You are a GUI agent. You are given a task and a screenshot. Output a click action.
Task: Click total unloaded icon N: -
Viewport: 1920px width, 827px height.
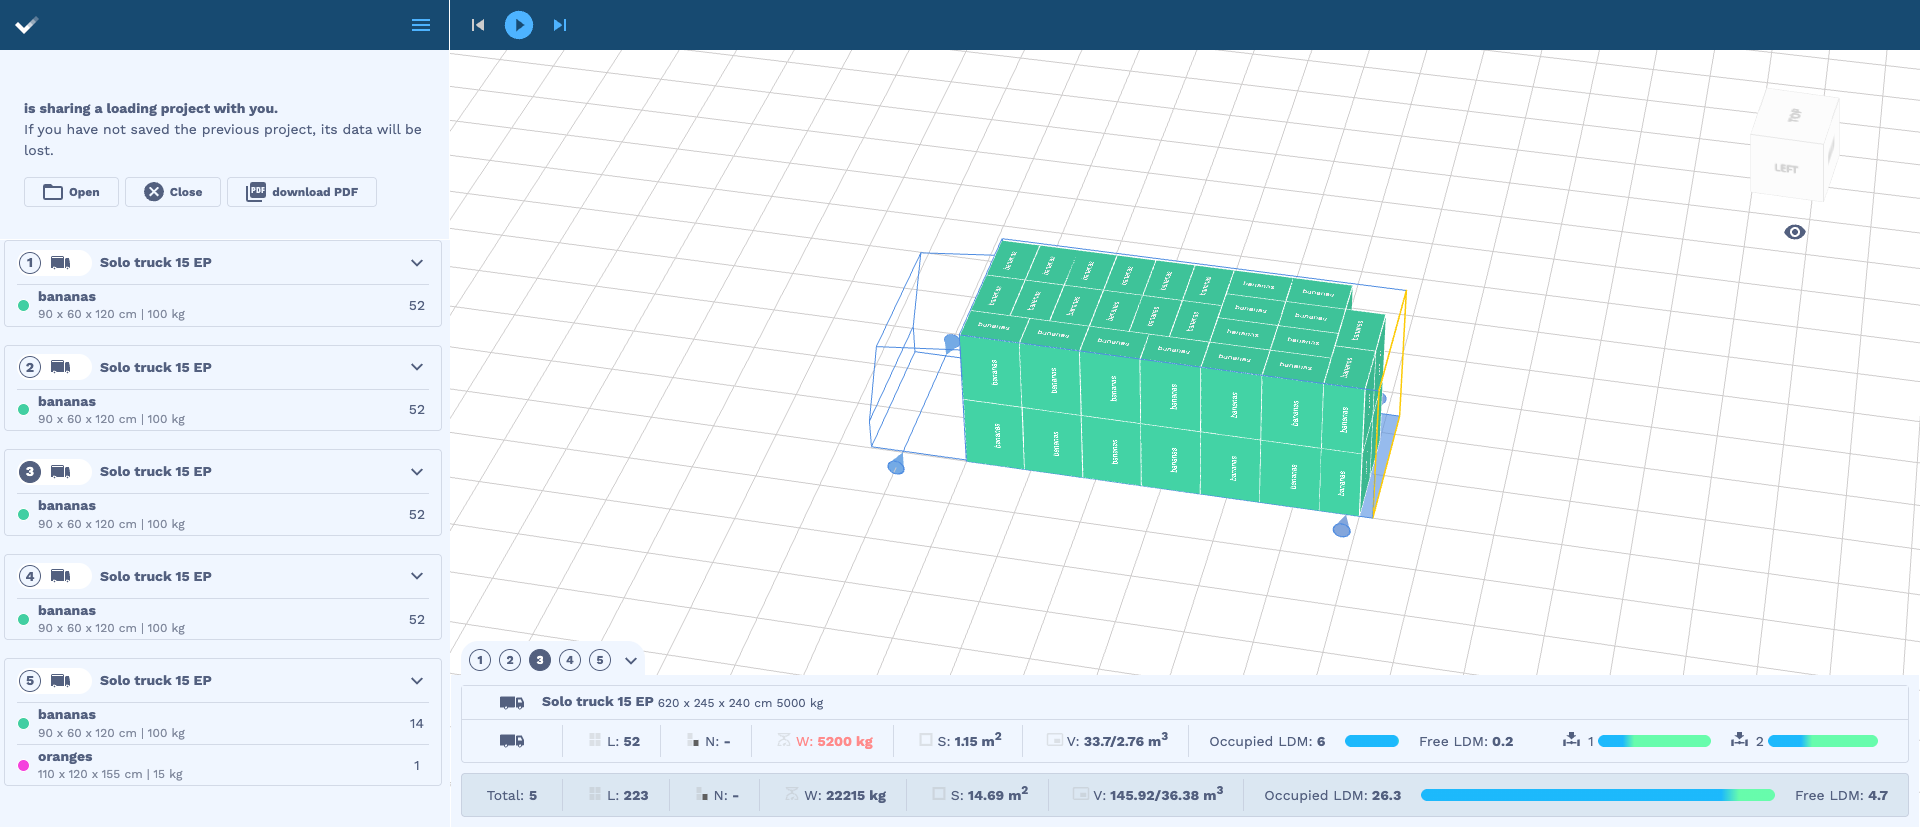(703, 795)
